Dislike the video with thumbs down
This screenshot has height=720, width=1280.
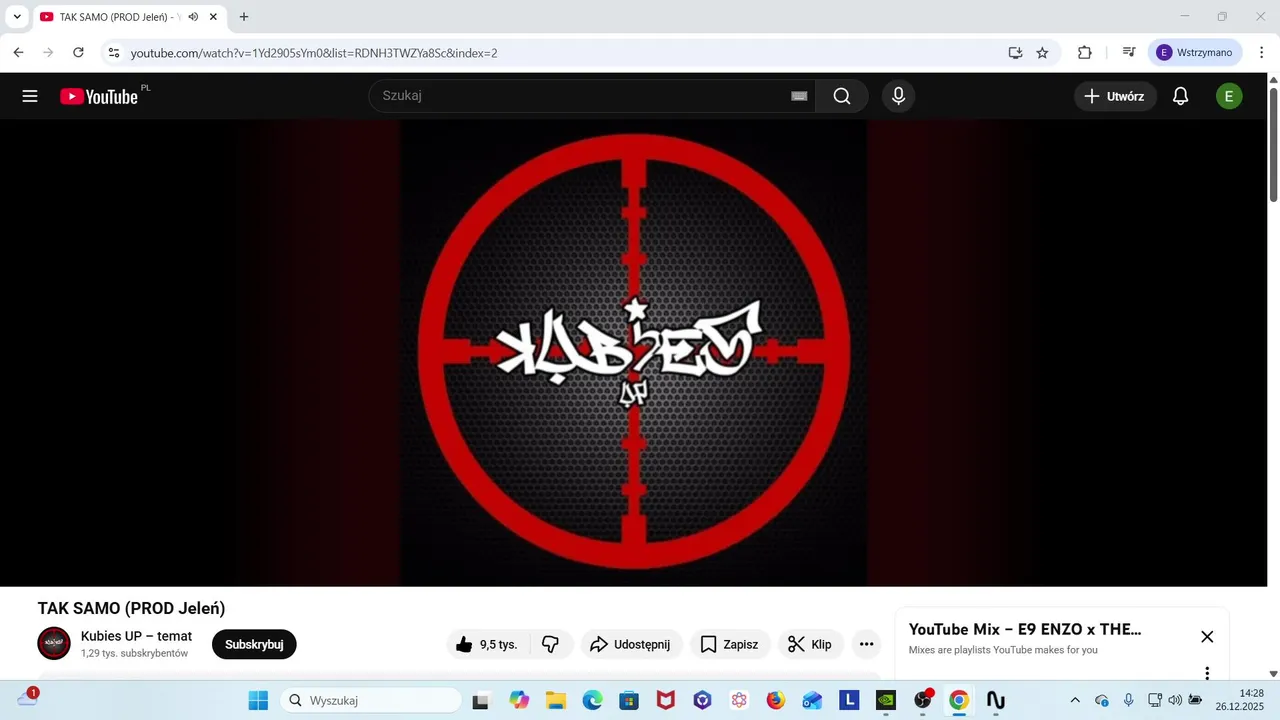pyautogui.click(x=550, y=644)
